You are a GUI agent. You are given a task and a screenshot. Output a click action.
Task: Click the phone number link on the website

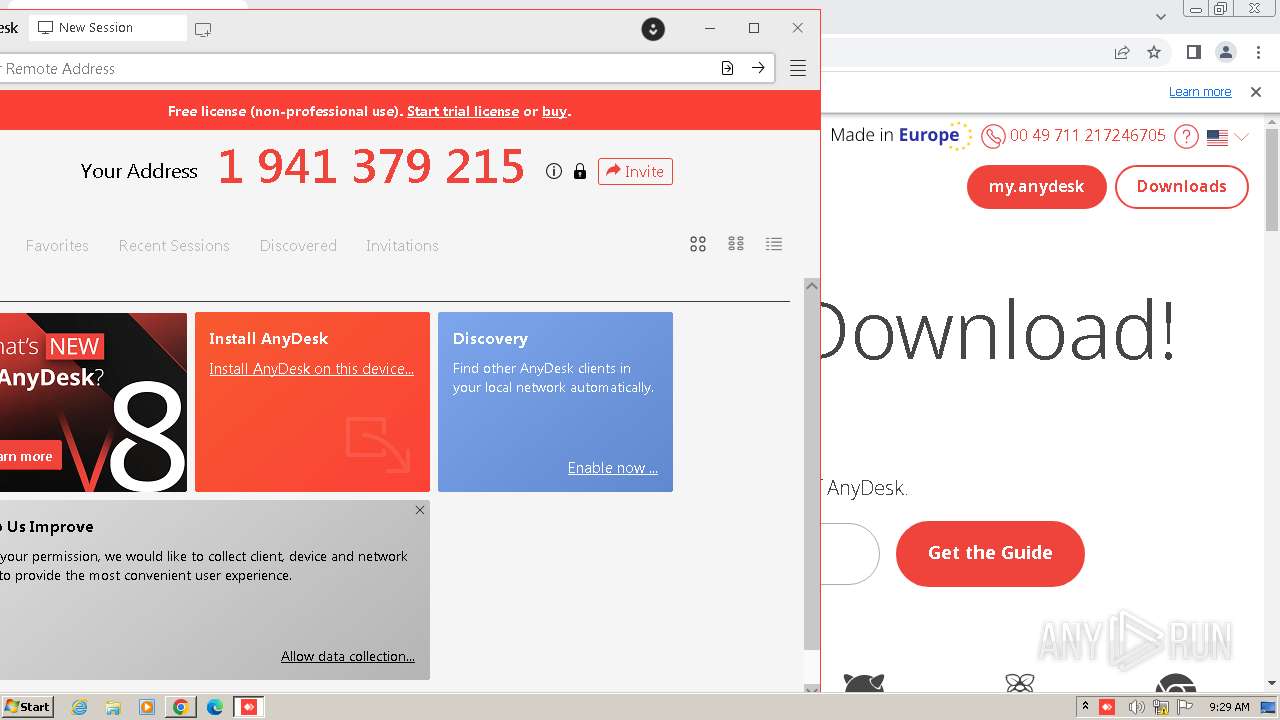(x=1087, y=136)
